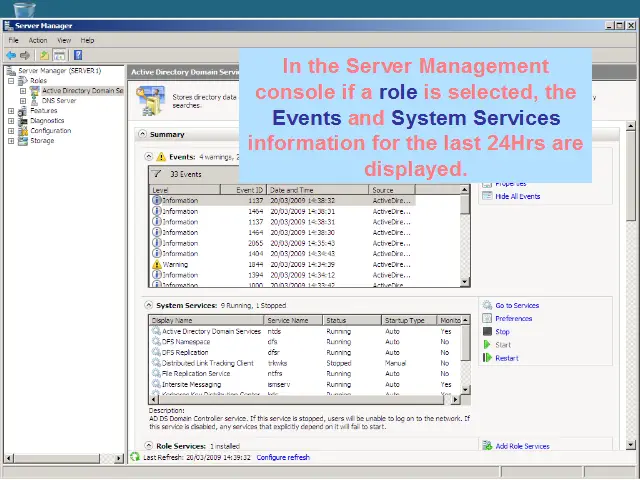Click the Warning triangle icon in event 1844 row

(157, 264)
